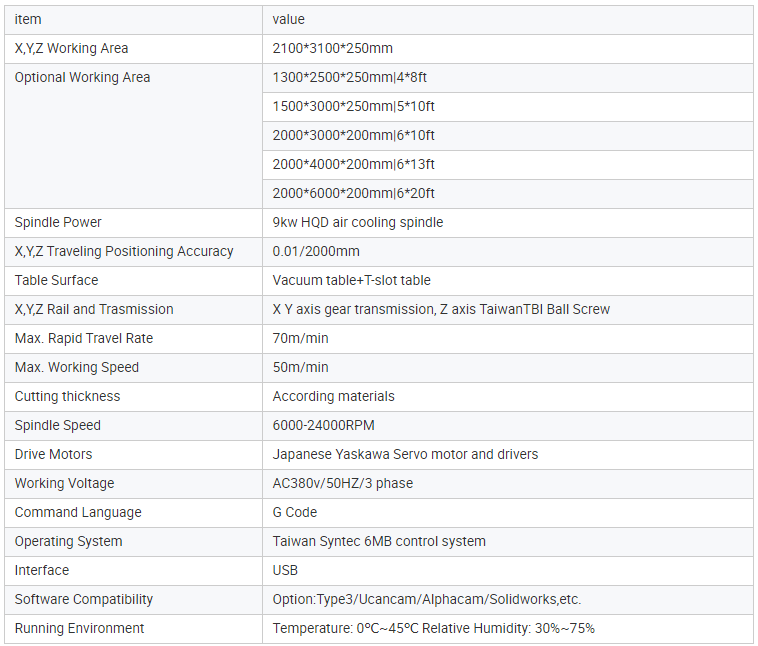Select the '2000*6000*200mm|6*20ft' option
Screen dimensions: 758x646
pyautogui.click(x=353, y=193)
